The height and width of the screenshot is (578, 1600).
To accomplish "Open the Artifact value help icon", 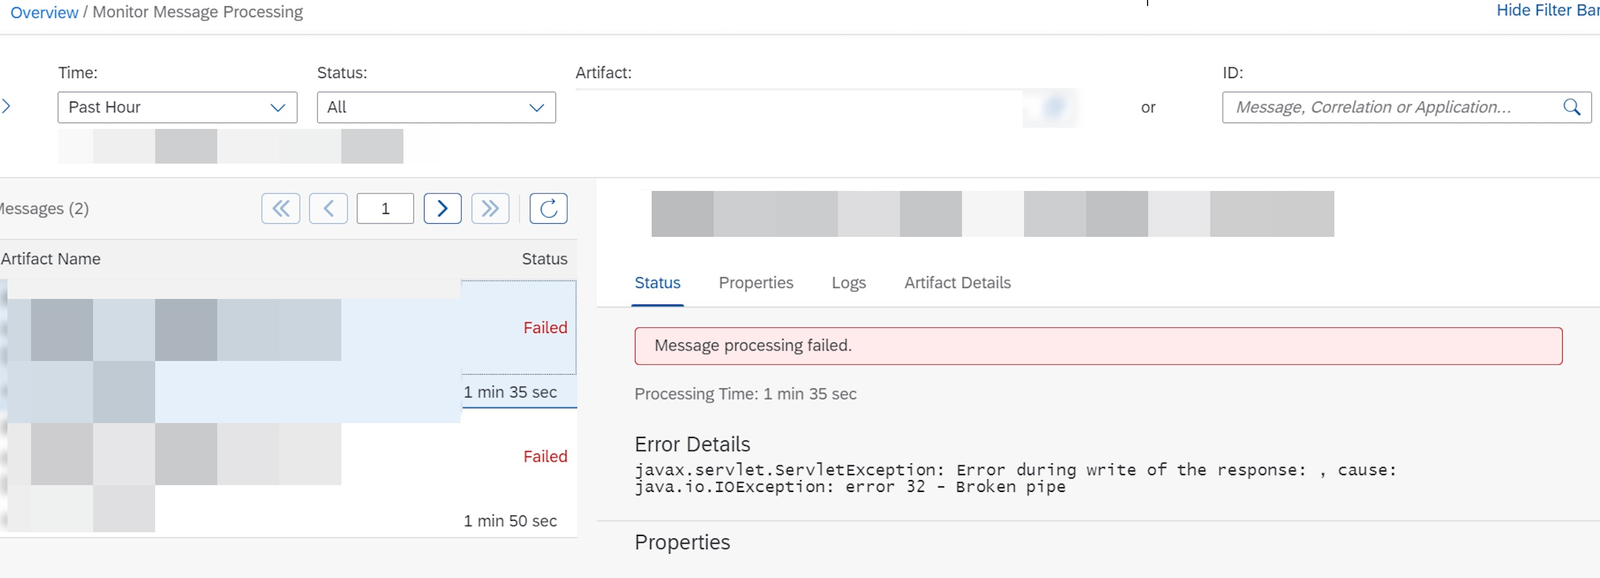I will [x=1053, y=107].
